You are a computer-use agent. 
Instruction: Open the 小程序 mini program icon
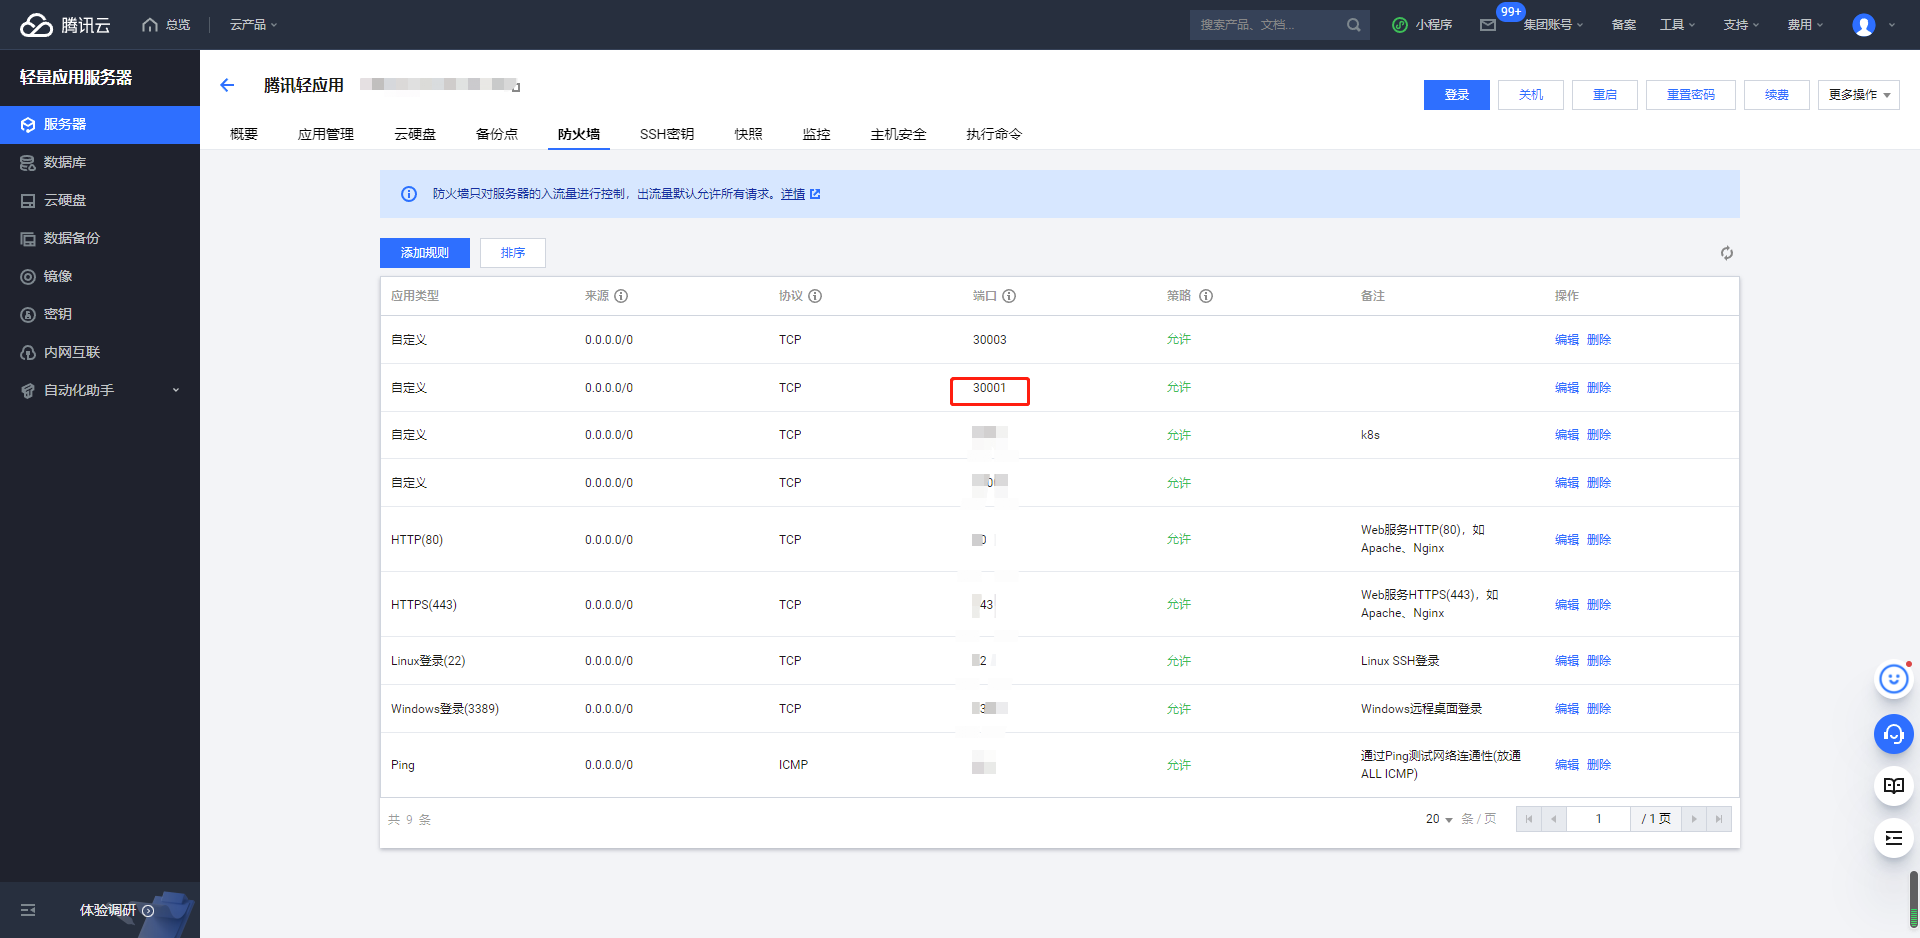pos(1400,25)
